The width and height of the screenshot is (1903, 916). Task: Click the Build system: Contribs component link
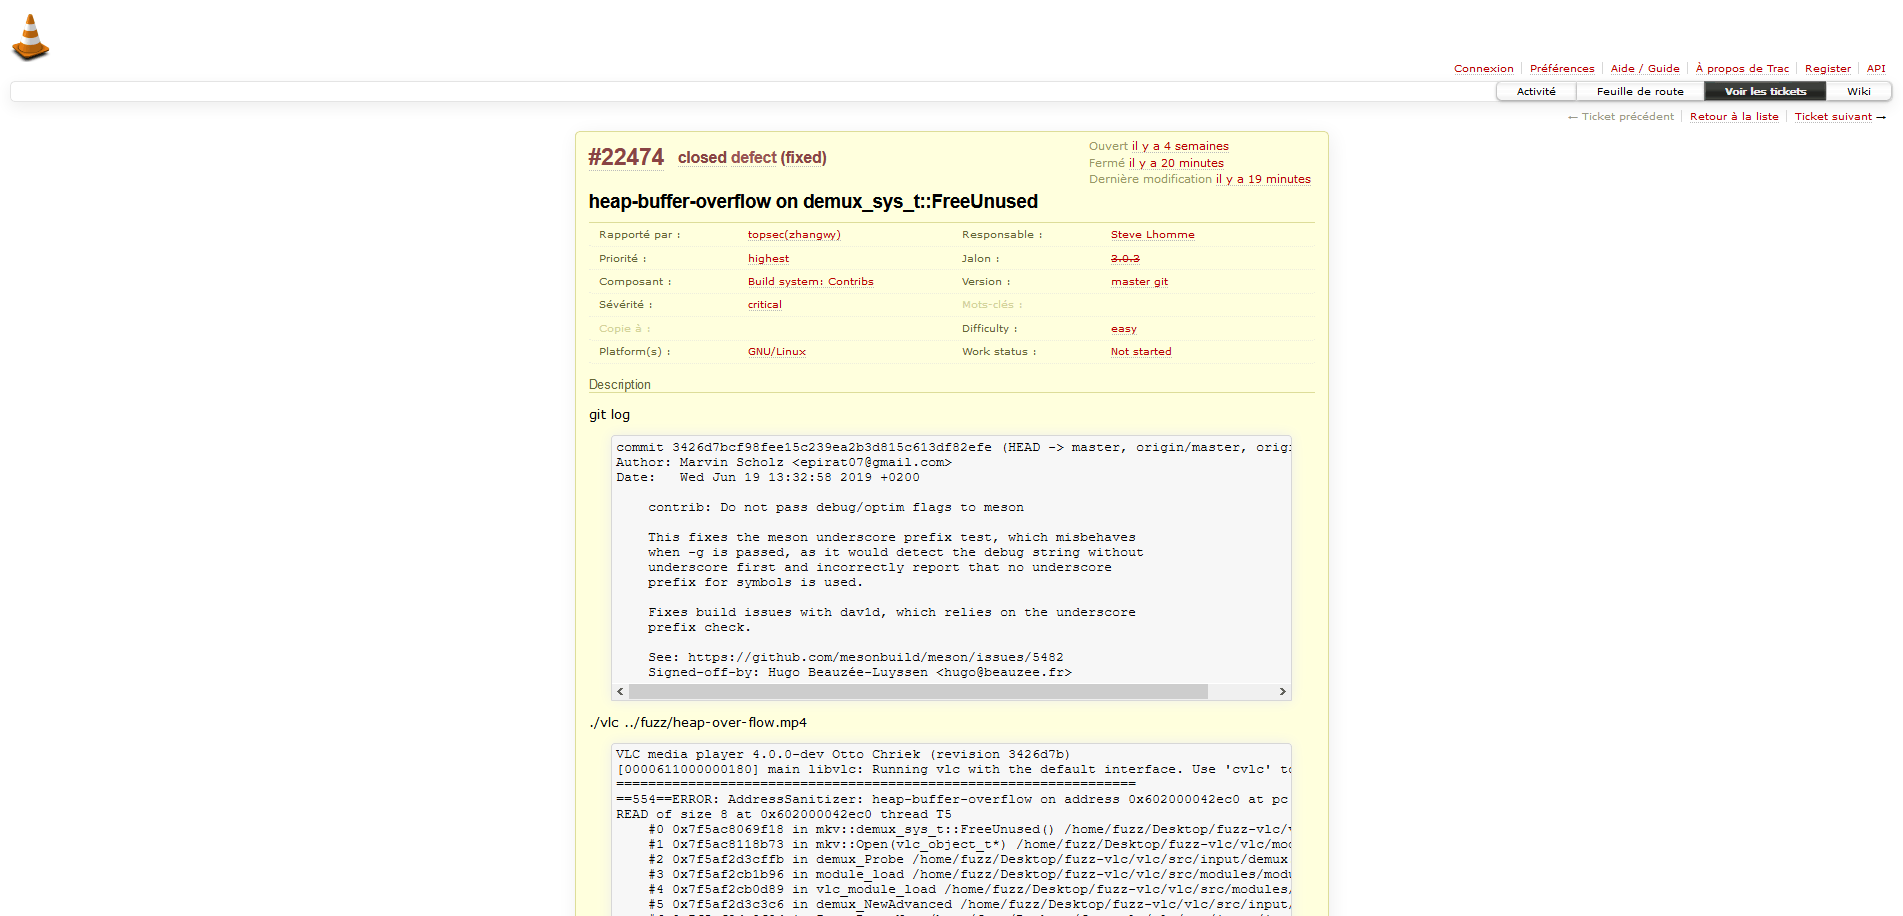(810, 282)
